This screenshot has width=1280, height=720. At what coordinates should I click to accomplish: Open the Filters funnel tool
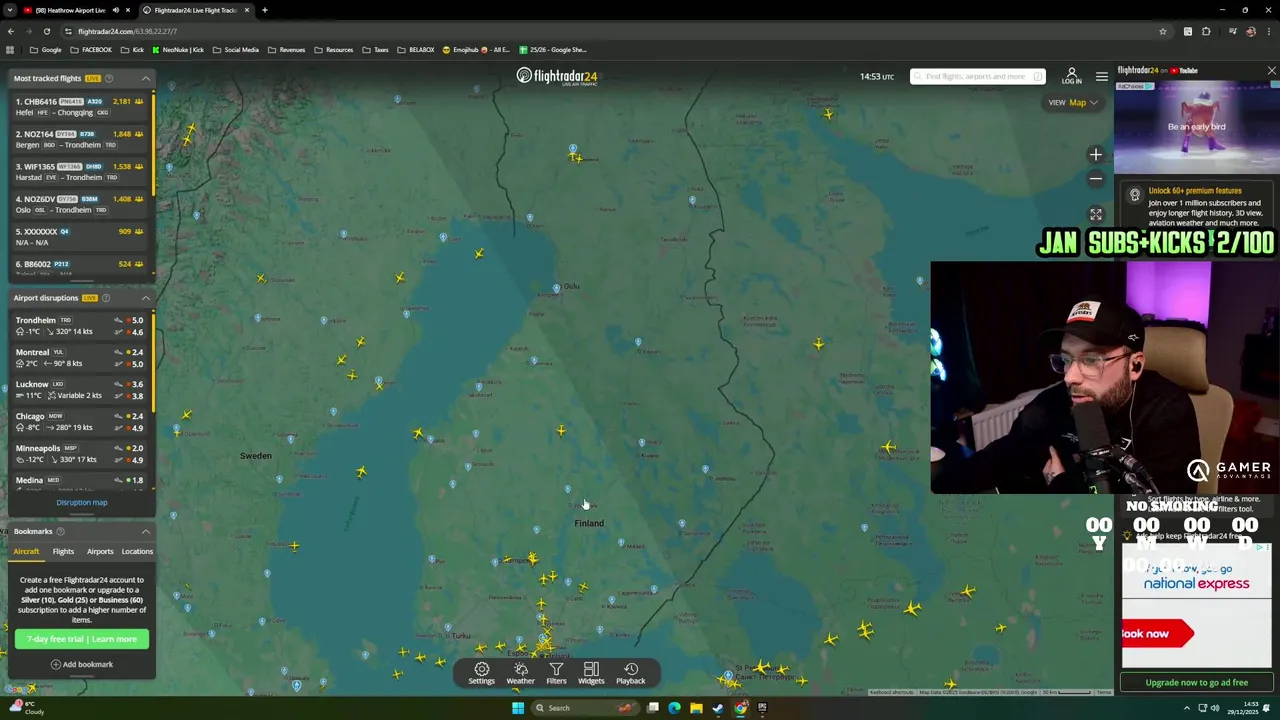coord(556,673)
